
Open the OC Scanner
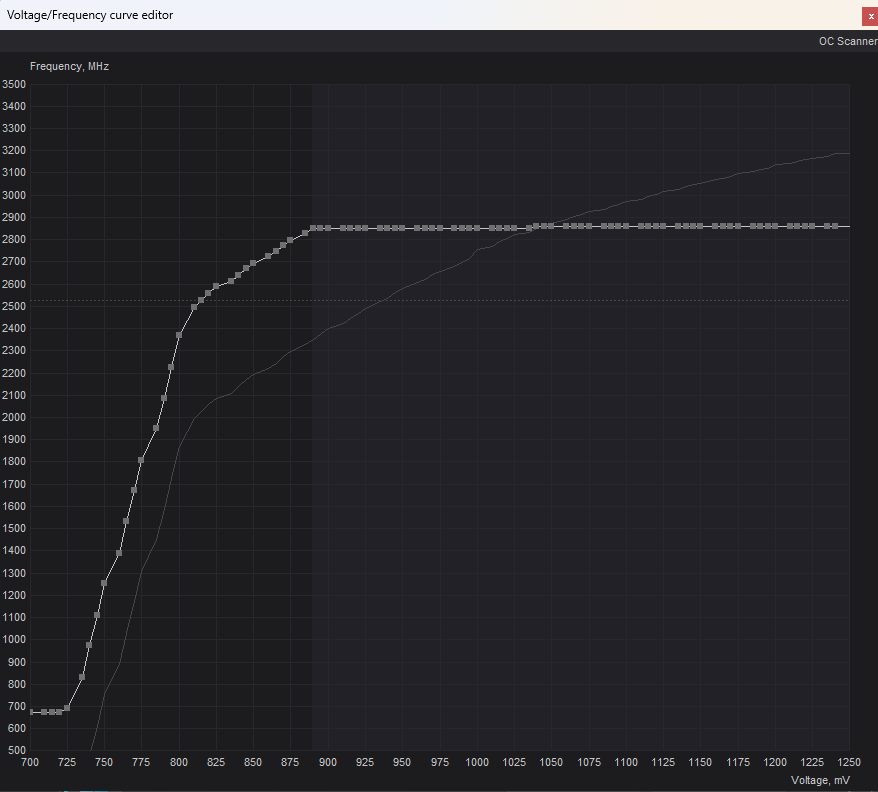pos(848,41)
